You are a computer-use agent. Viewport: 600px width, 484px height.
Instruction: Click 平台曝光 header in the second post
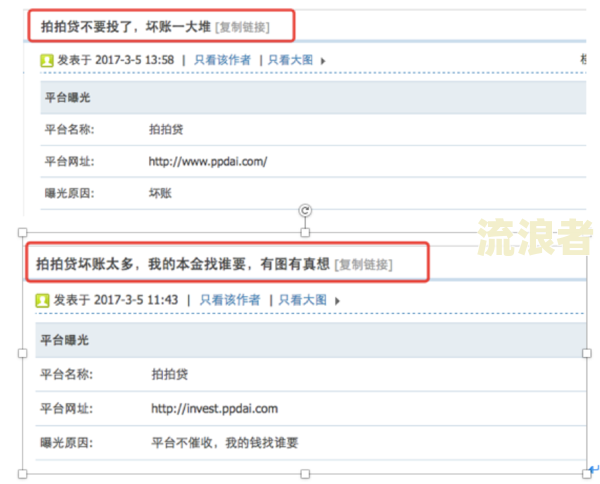click(65, 340)
